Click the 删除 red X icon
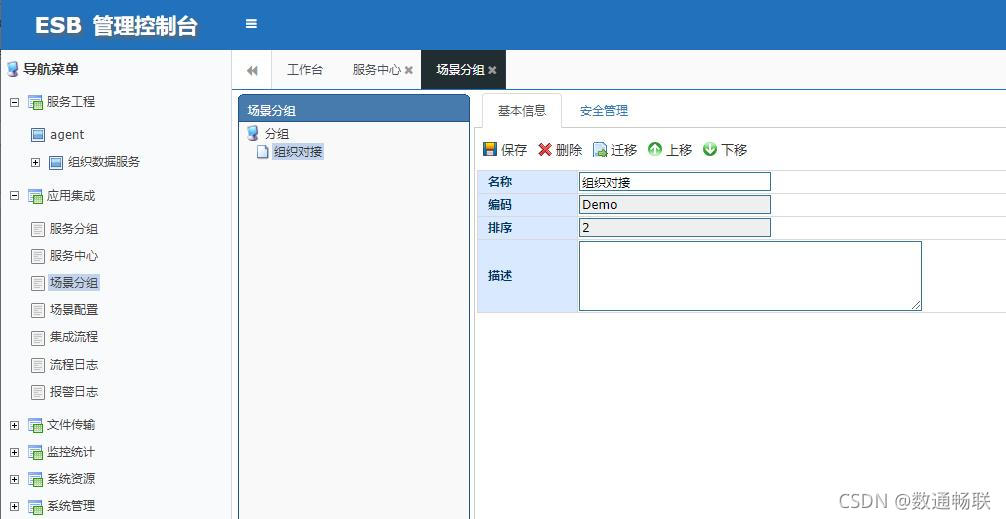 click(x=545, y=149)
